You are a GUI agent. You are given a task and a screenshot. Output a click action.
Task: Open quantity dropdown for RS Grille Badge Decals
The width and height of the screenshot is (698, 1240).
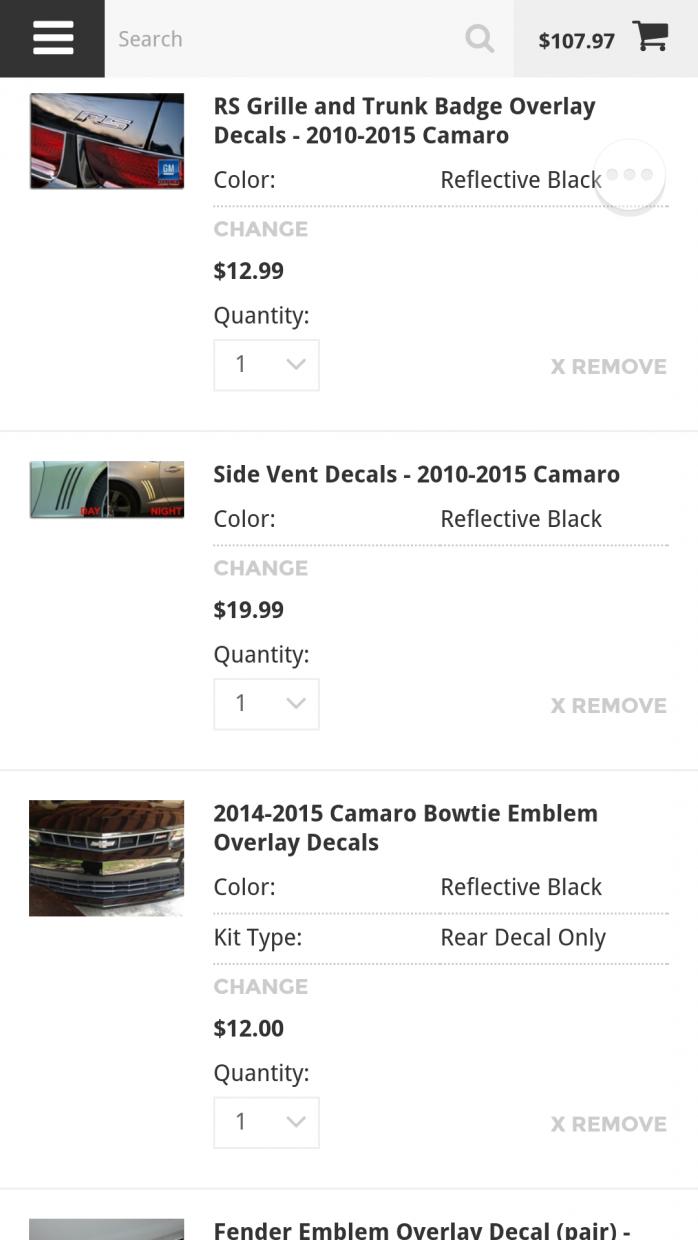coord(266,364)
